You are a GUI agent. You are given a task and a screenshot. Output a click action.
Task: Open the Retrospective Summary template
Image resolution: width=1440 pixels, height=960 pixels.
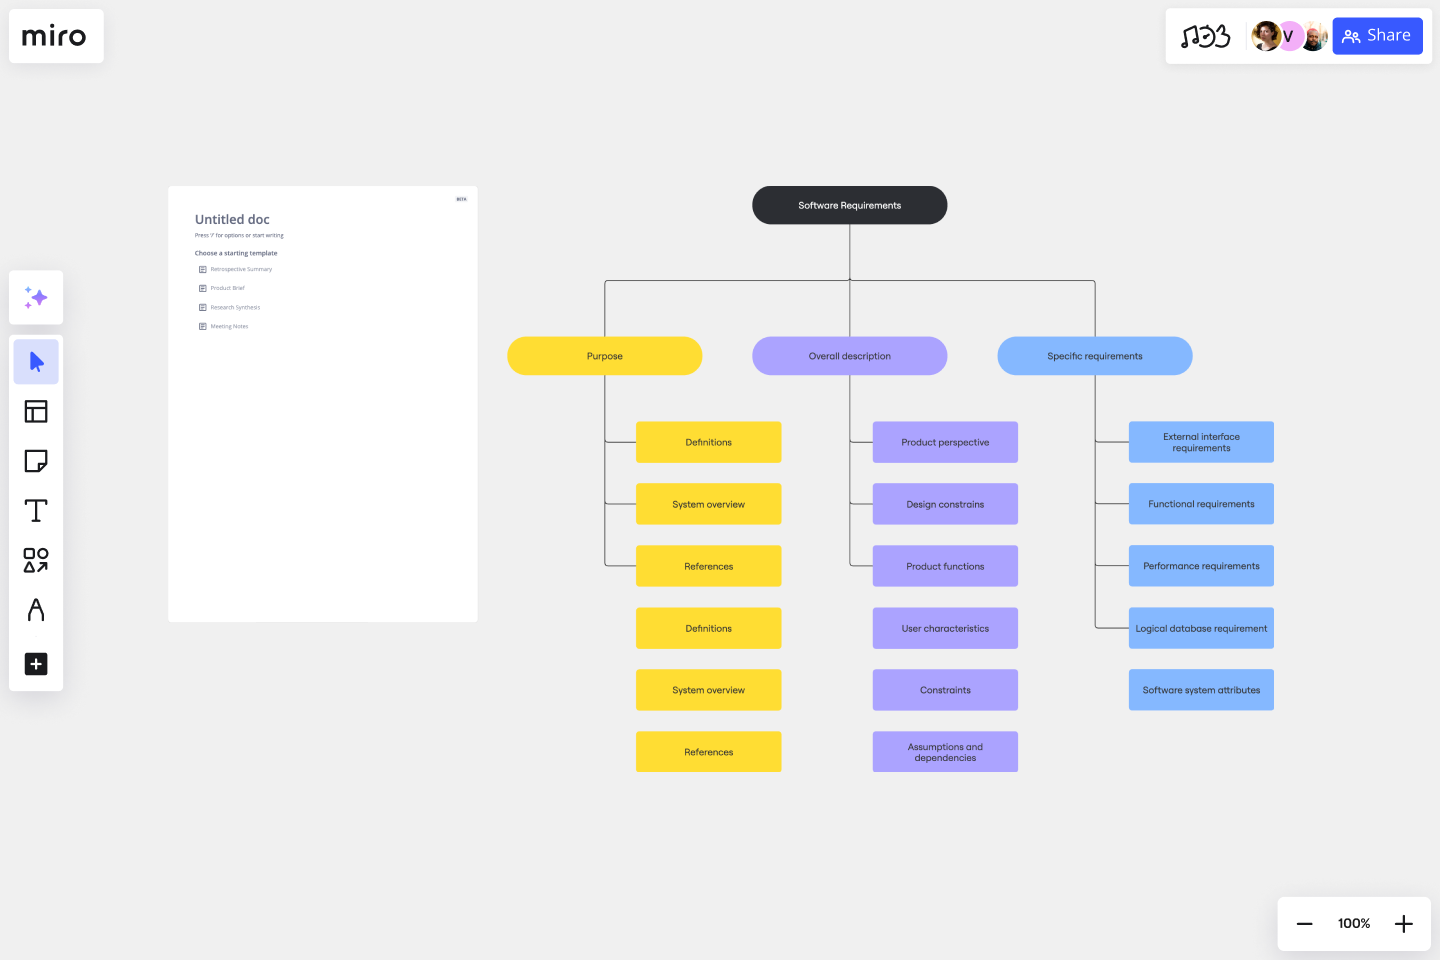coord(239,269)
